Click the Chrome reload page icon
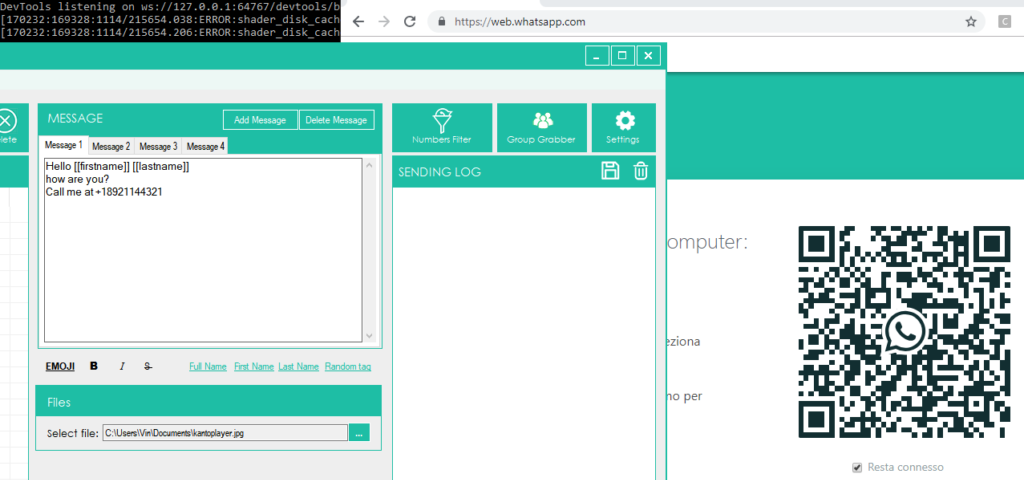Viewport: 1024px width, 480px height. pyautogui.click(x=410, y=21)
